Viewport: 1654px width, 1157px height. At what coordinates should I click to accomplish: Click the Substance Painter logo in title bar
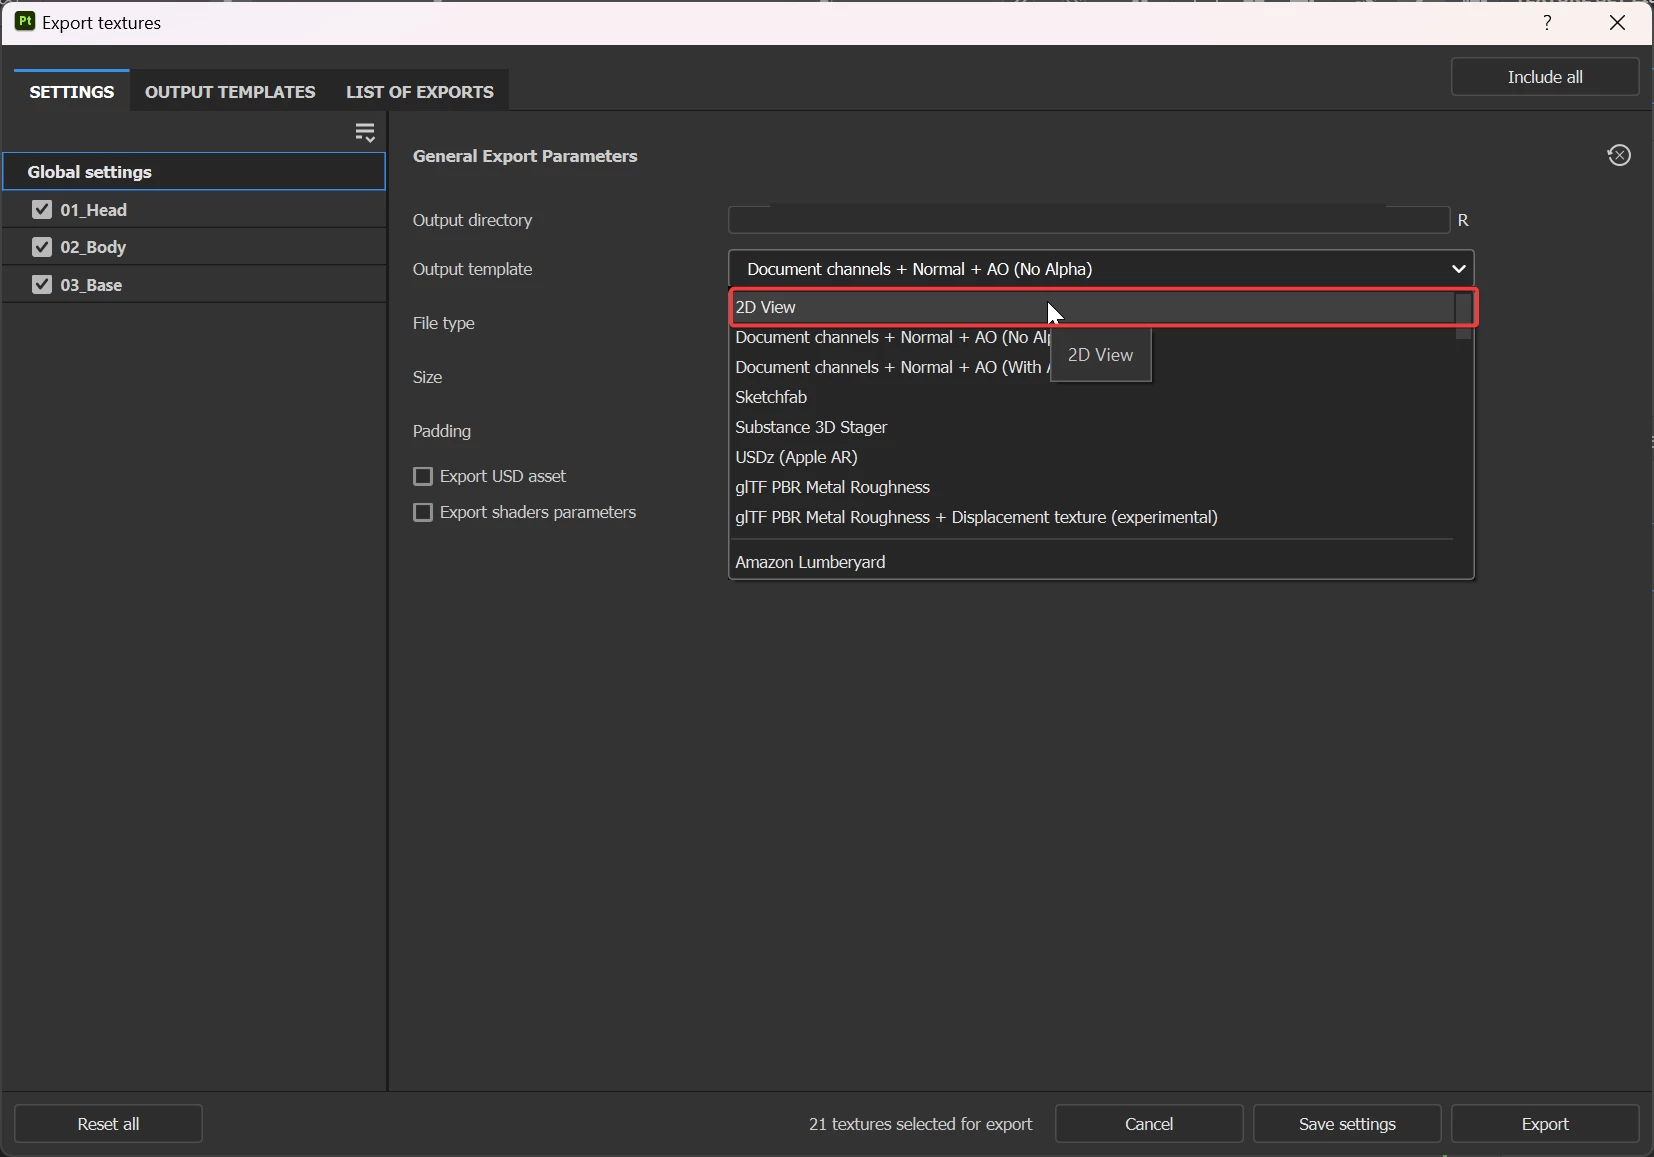(x=25, y=22)
